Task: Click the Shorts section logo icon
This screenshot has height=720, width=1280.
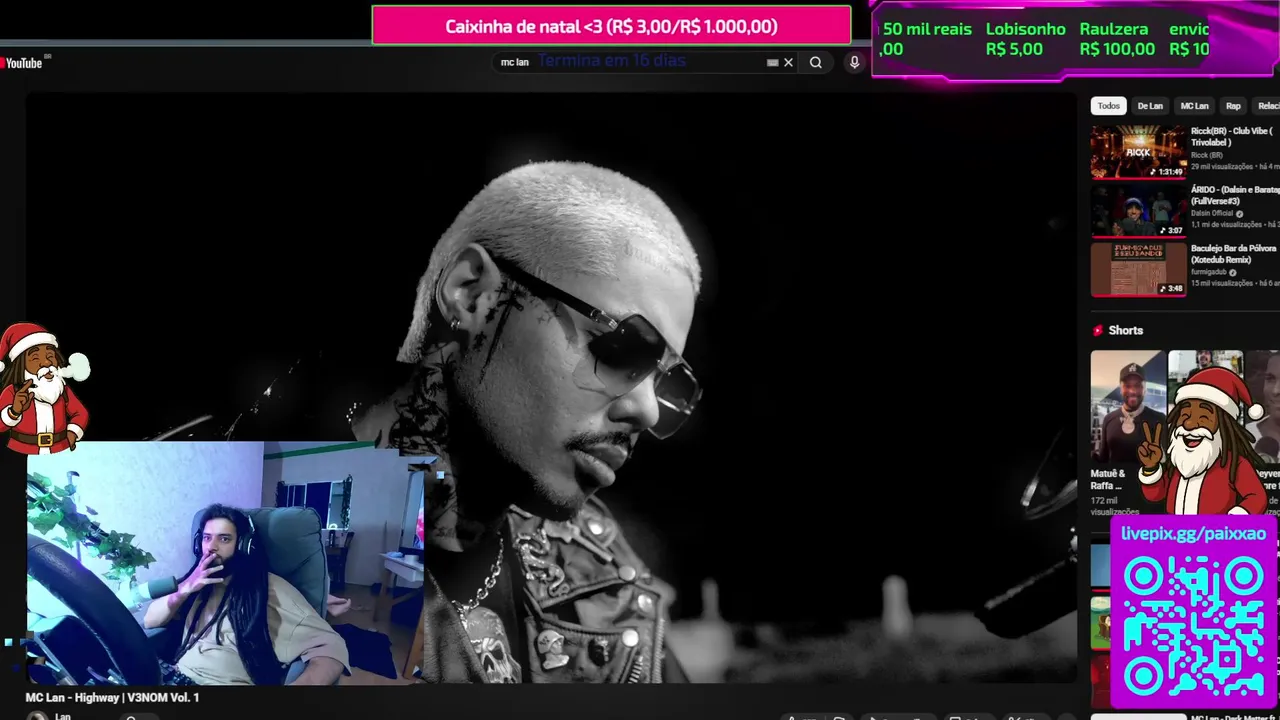Action: pyautogui.click(x=1098, y=330)
